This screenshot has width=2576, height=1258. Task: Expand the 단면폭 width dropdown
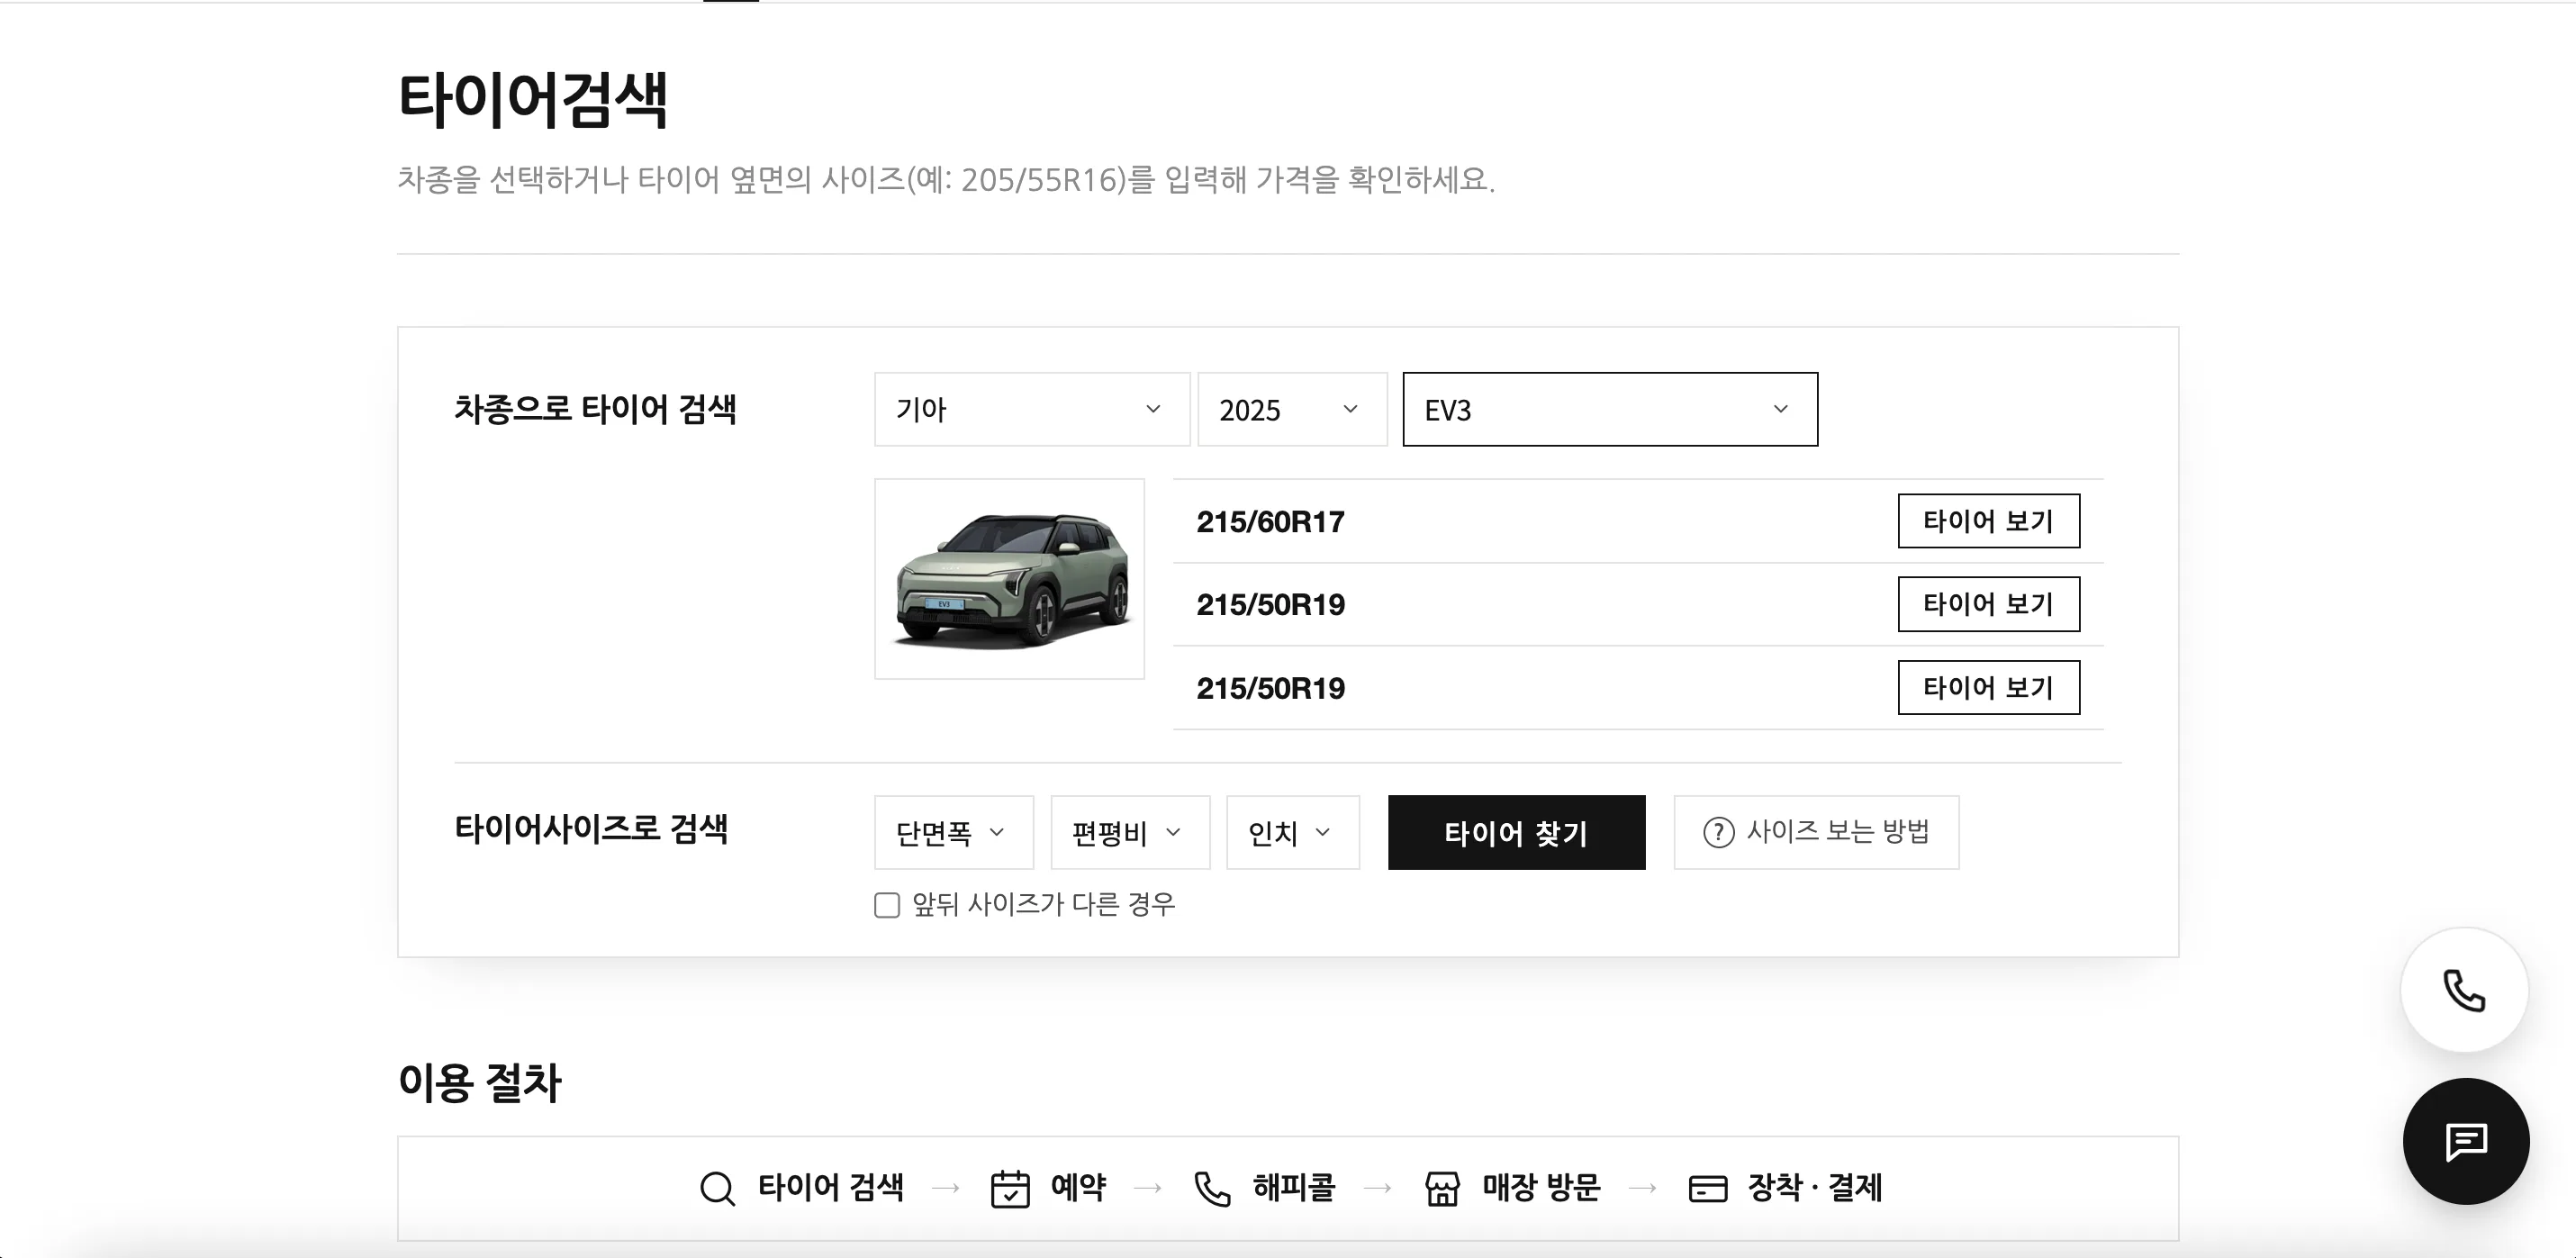[954, 832]
